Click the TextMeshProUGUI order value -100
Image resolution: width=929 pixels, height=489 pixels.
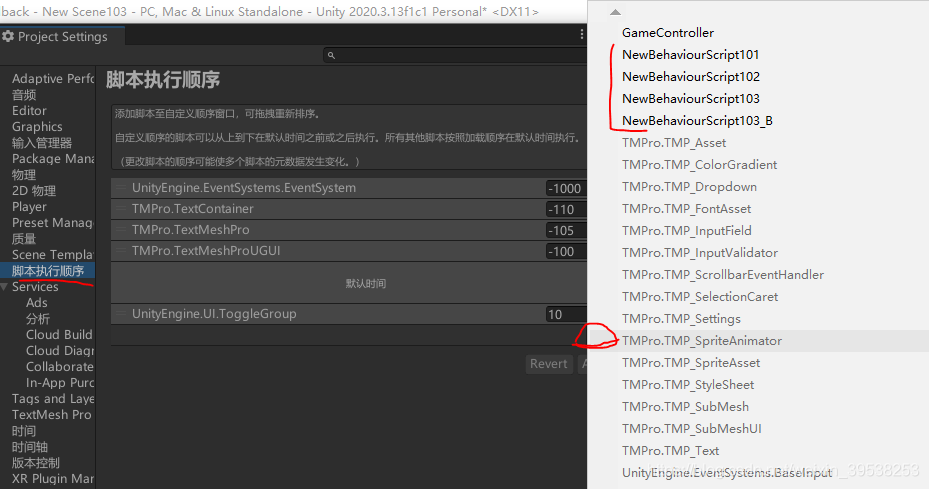566,251
